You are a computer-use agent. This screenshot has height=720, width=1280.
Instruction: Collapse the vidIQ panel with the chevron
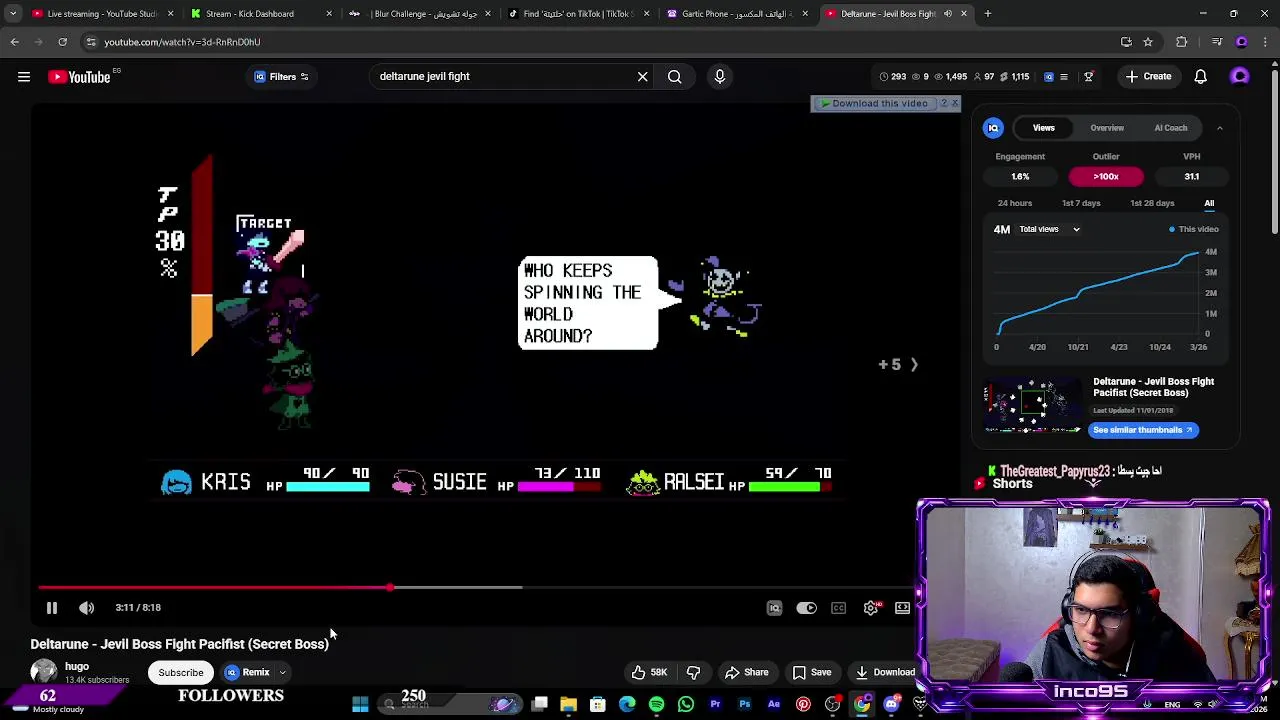(1220, 128)
